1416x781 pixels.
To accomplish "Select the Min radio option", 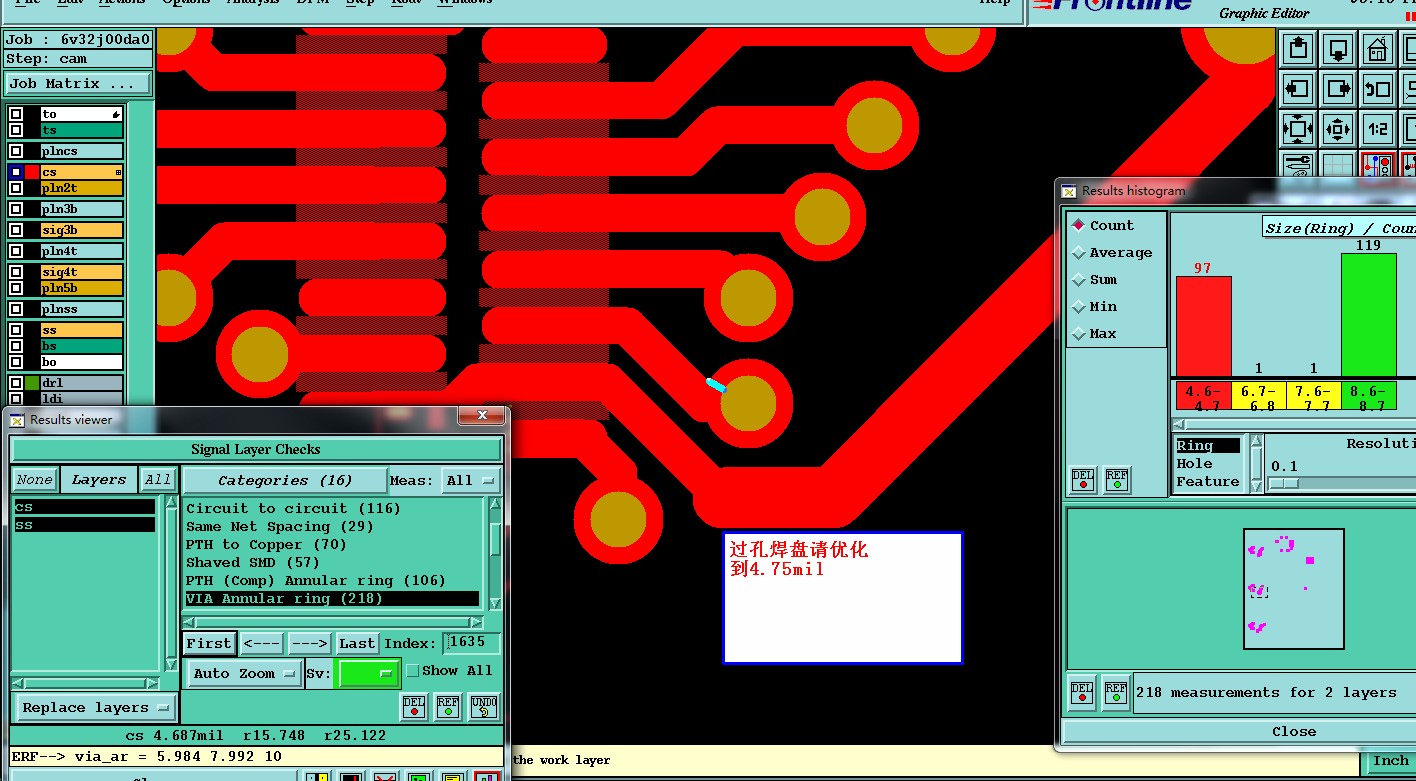I will pyautogui.click(x=1078, y=307).
